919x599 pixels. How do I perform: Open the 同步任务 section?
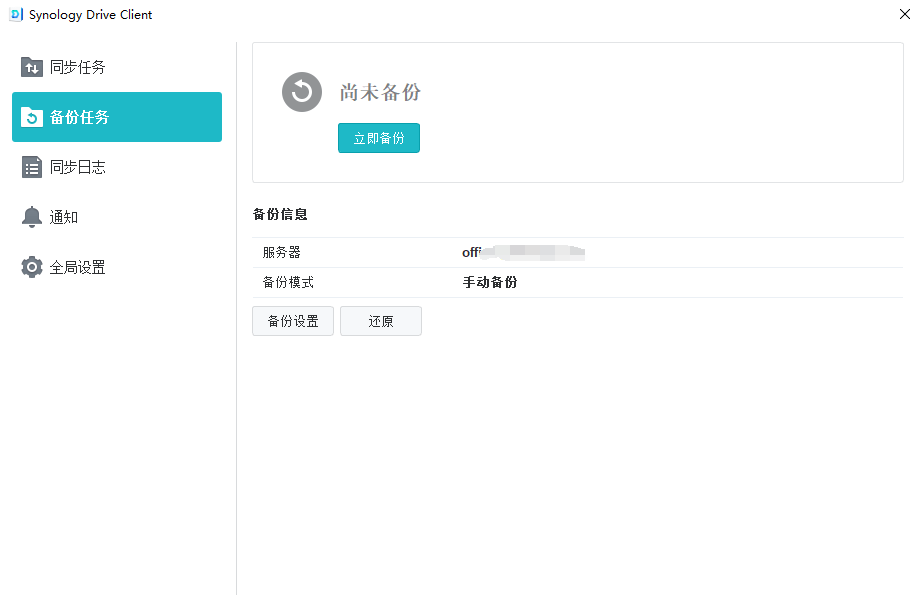coord(78,67)
